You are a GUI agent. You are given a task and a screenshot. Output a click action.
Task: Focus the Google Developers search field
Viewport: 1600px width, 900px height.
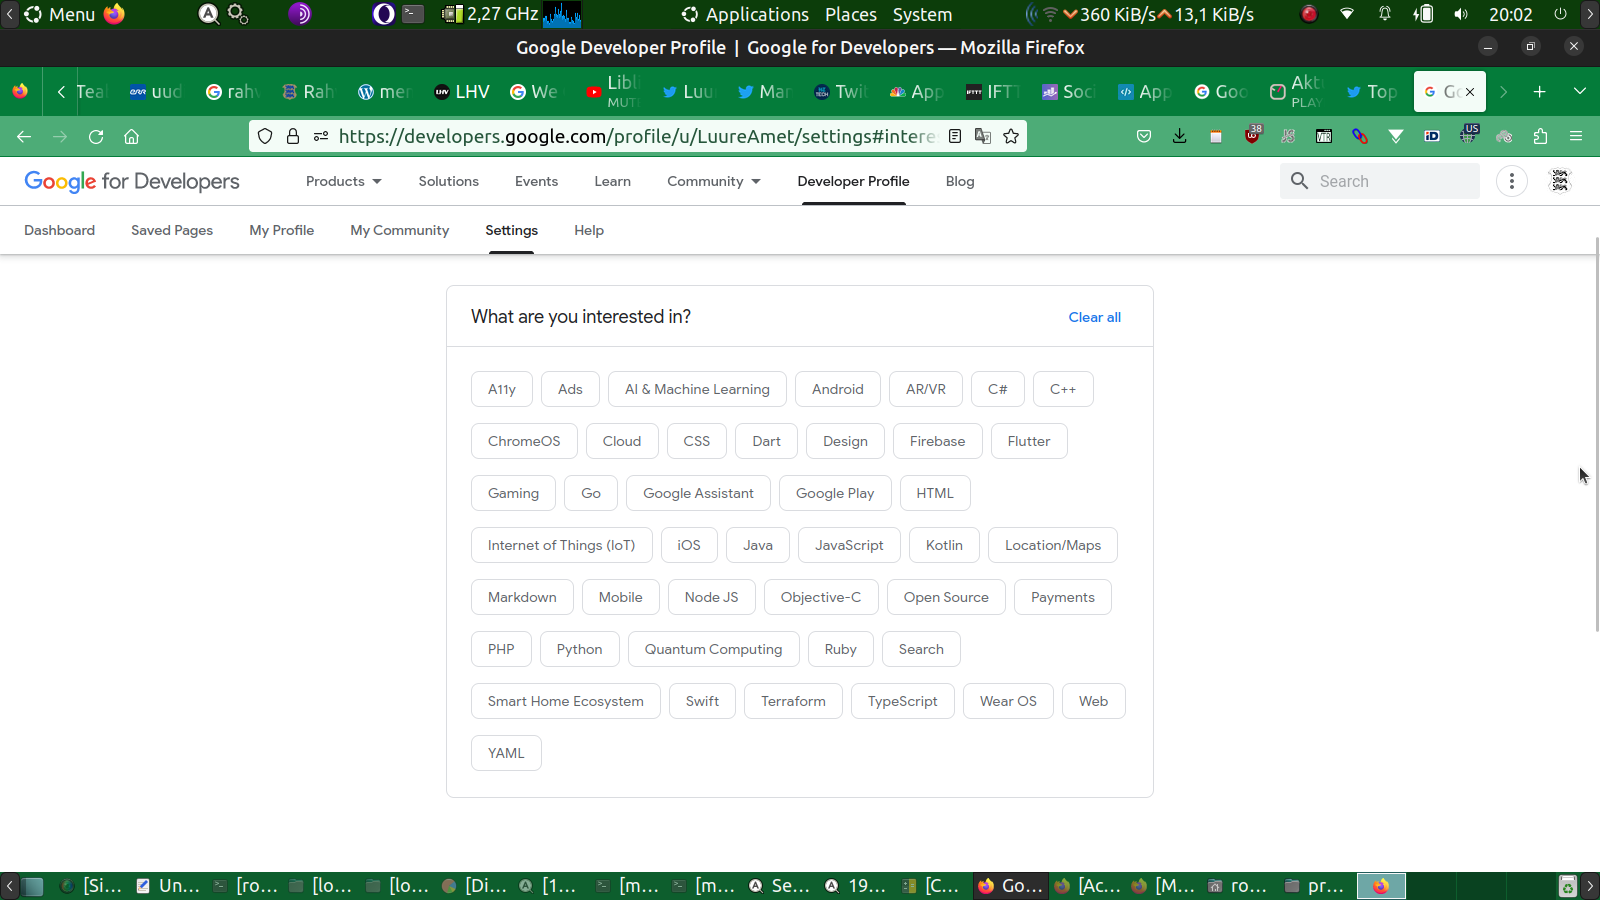(x=1380, y=181)
